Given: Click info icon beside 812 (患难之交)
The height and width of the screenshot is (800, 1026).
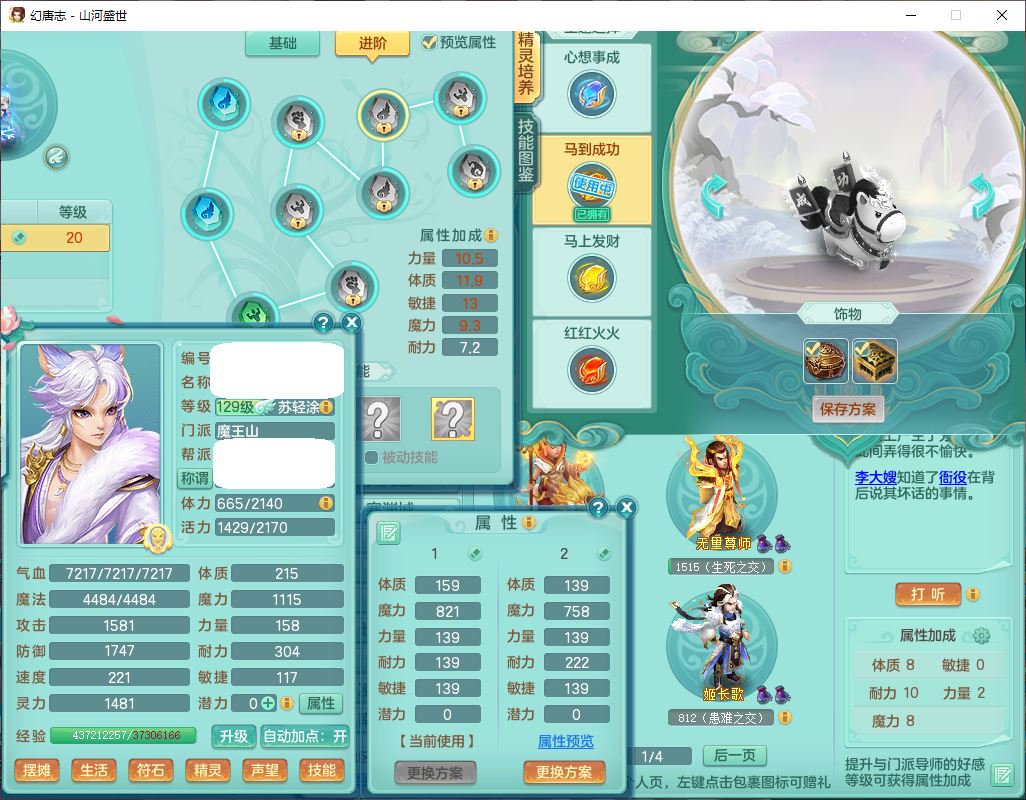Looking at the screenshot, I should (x=784, y=718).
